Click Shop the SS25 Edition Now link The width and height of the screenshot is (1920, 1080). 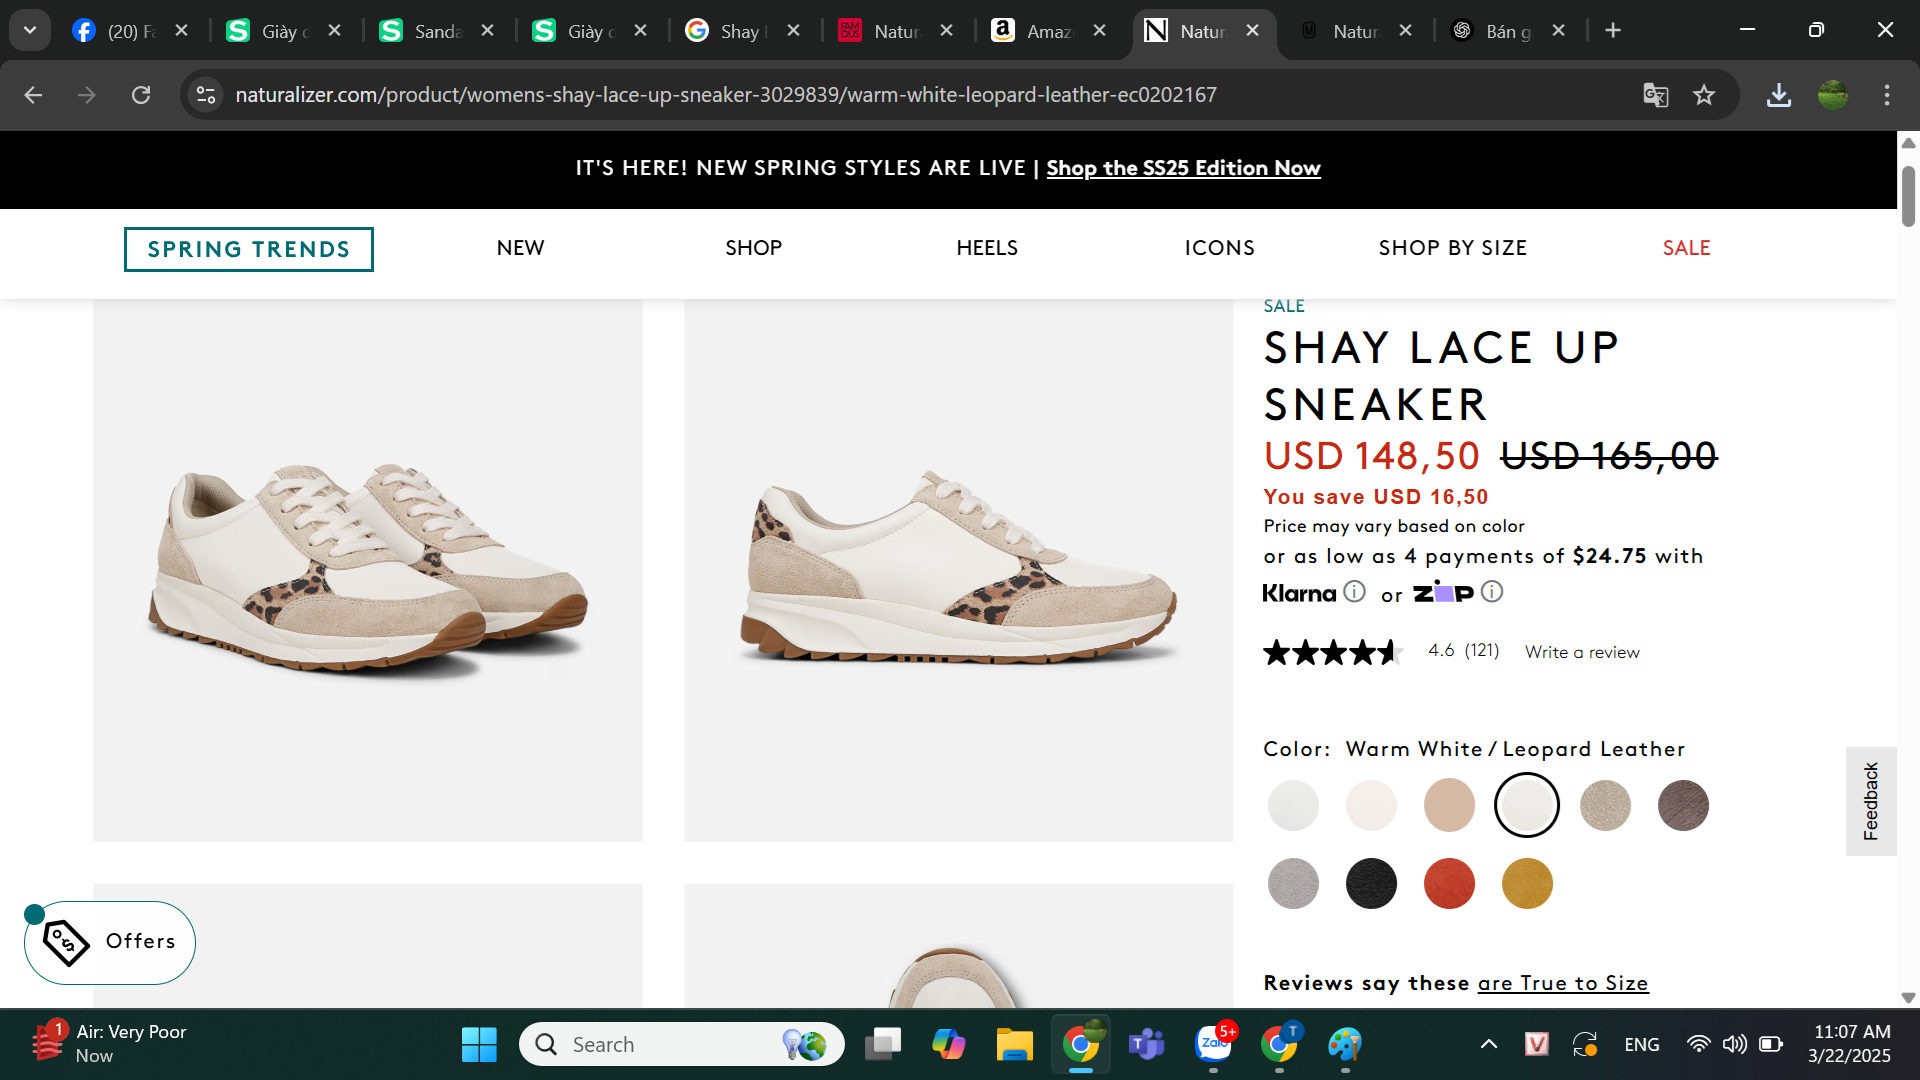(1183, 168)
